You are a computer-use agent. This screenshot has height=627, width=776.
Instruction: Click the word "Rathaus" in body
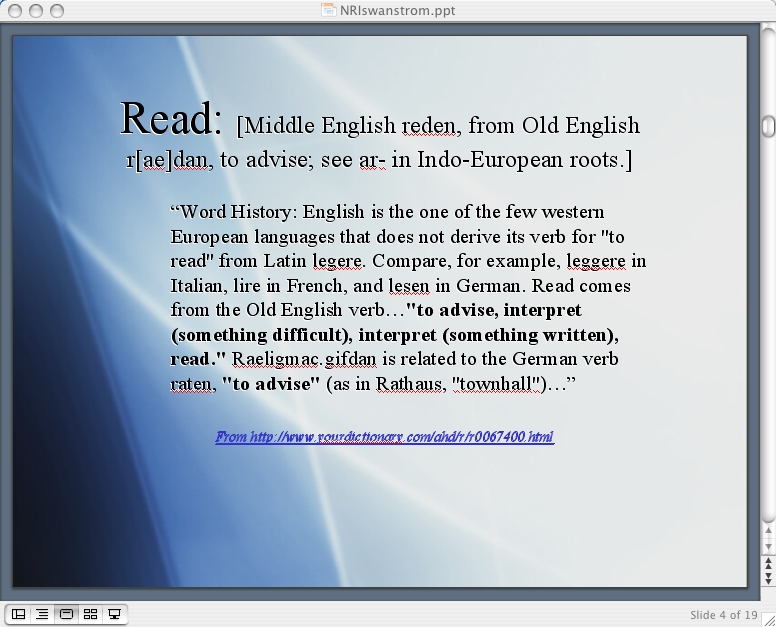[x=408, y=384]
